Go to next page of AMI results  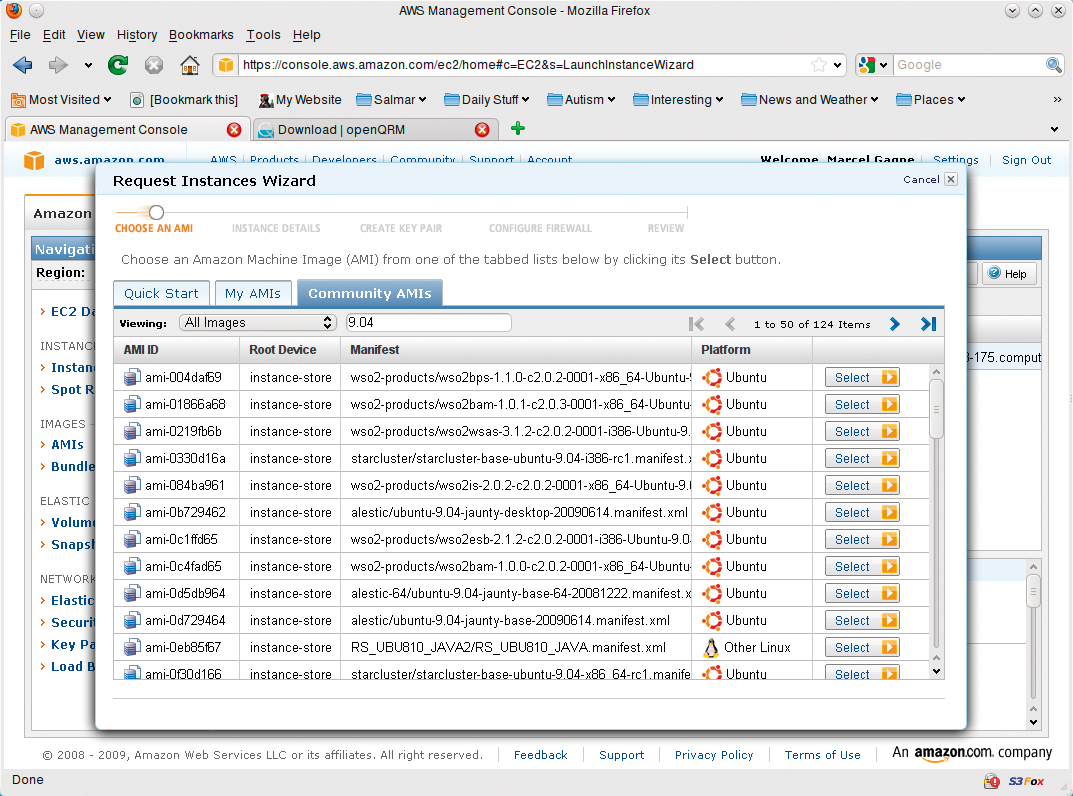pos(894,324)
